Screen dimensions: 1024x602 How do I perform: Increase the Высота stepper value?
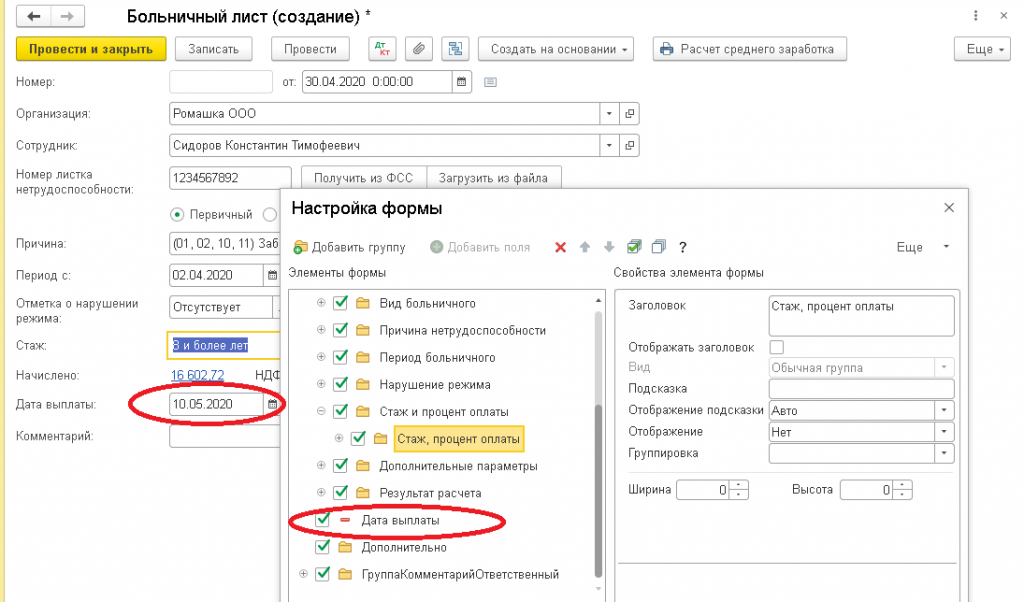pyautogui.click(x=903, y=485)
